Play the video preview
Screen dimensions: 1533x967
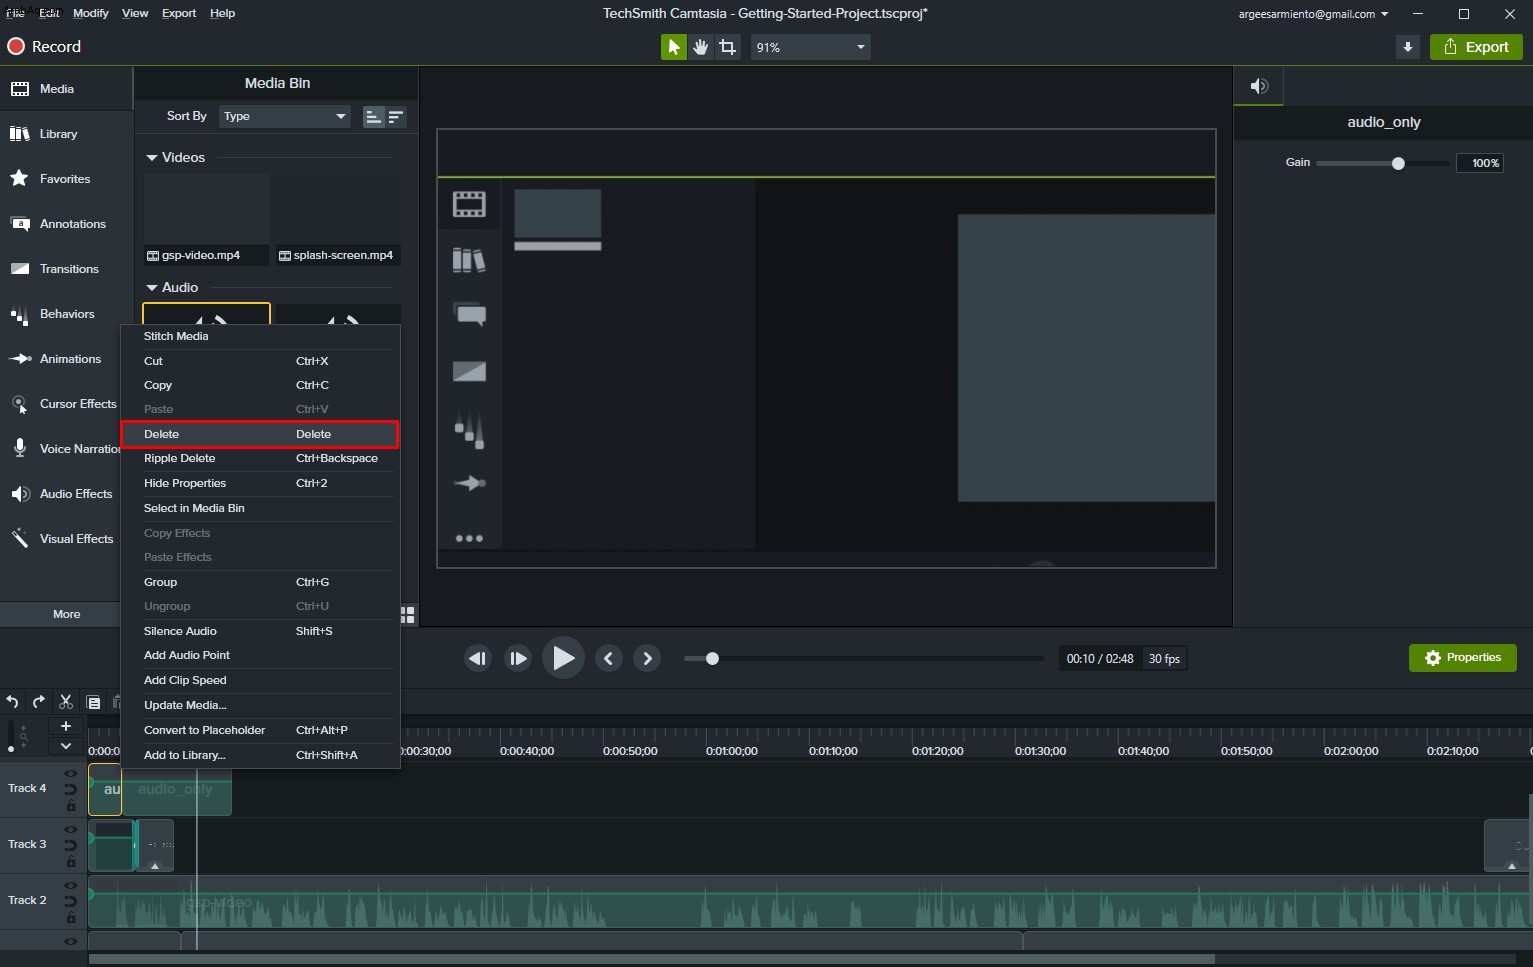563,658
